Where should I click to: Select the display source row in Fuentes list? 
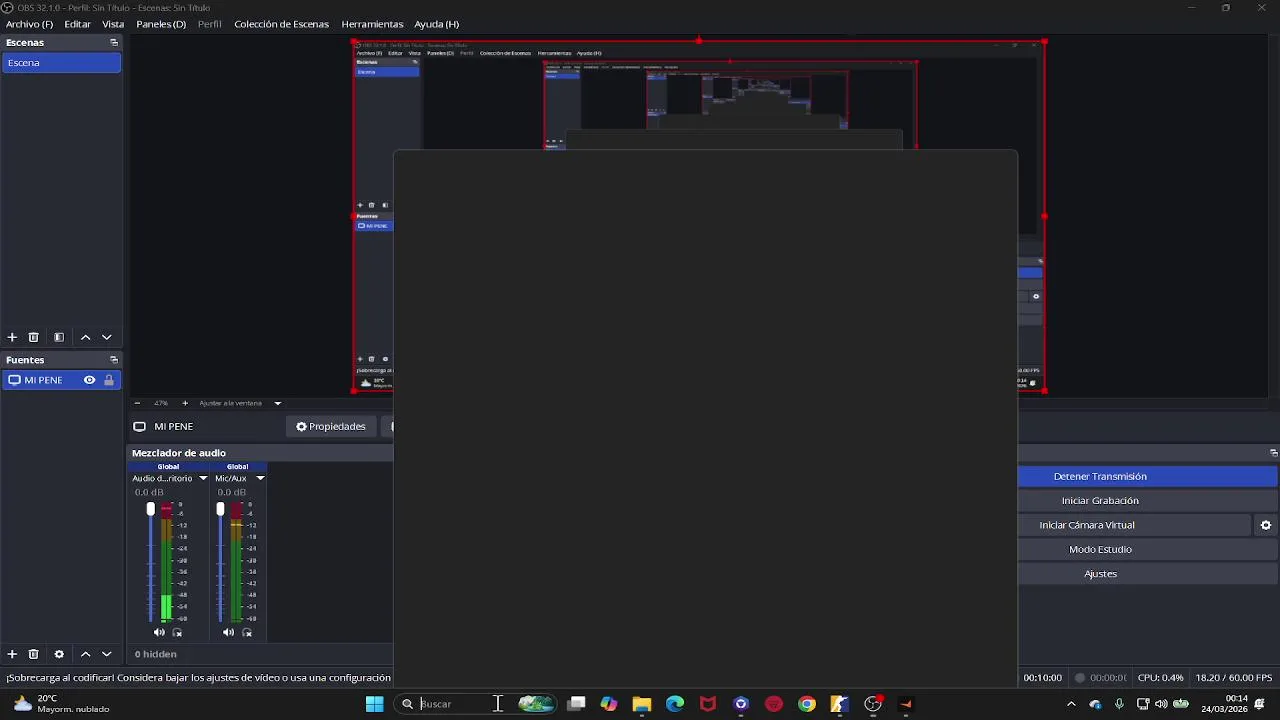point(61,380)
